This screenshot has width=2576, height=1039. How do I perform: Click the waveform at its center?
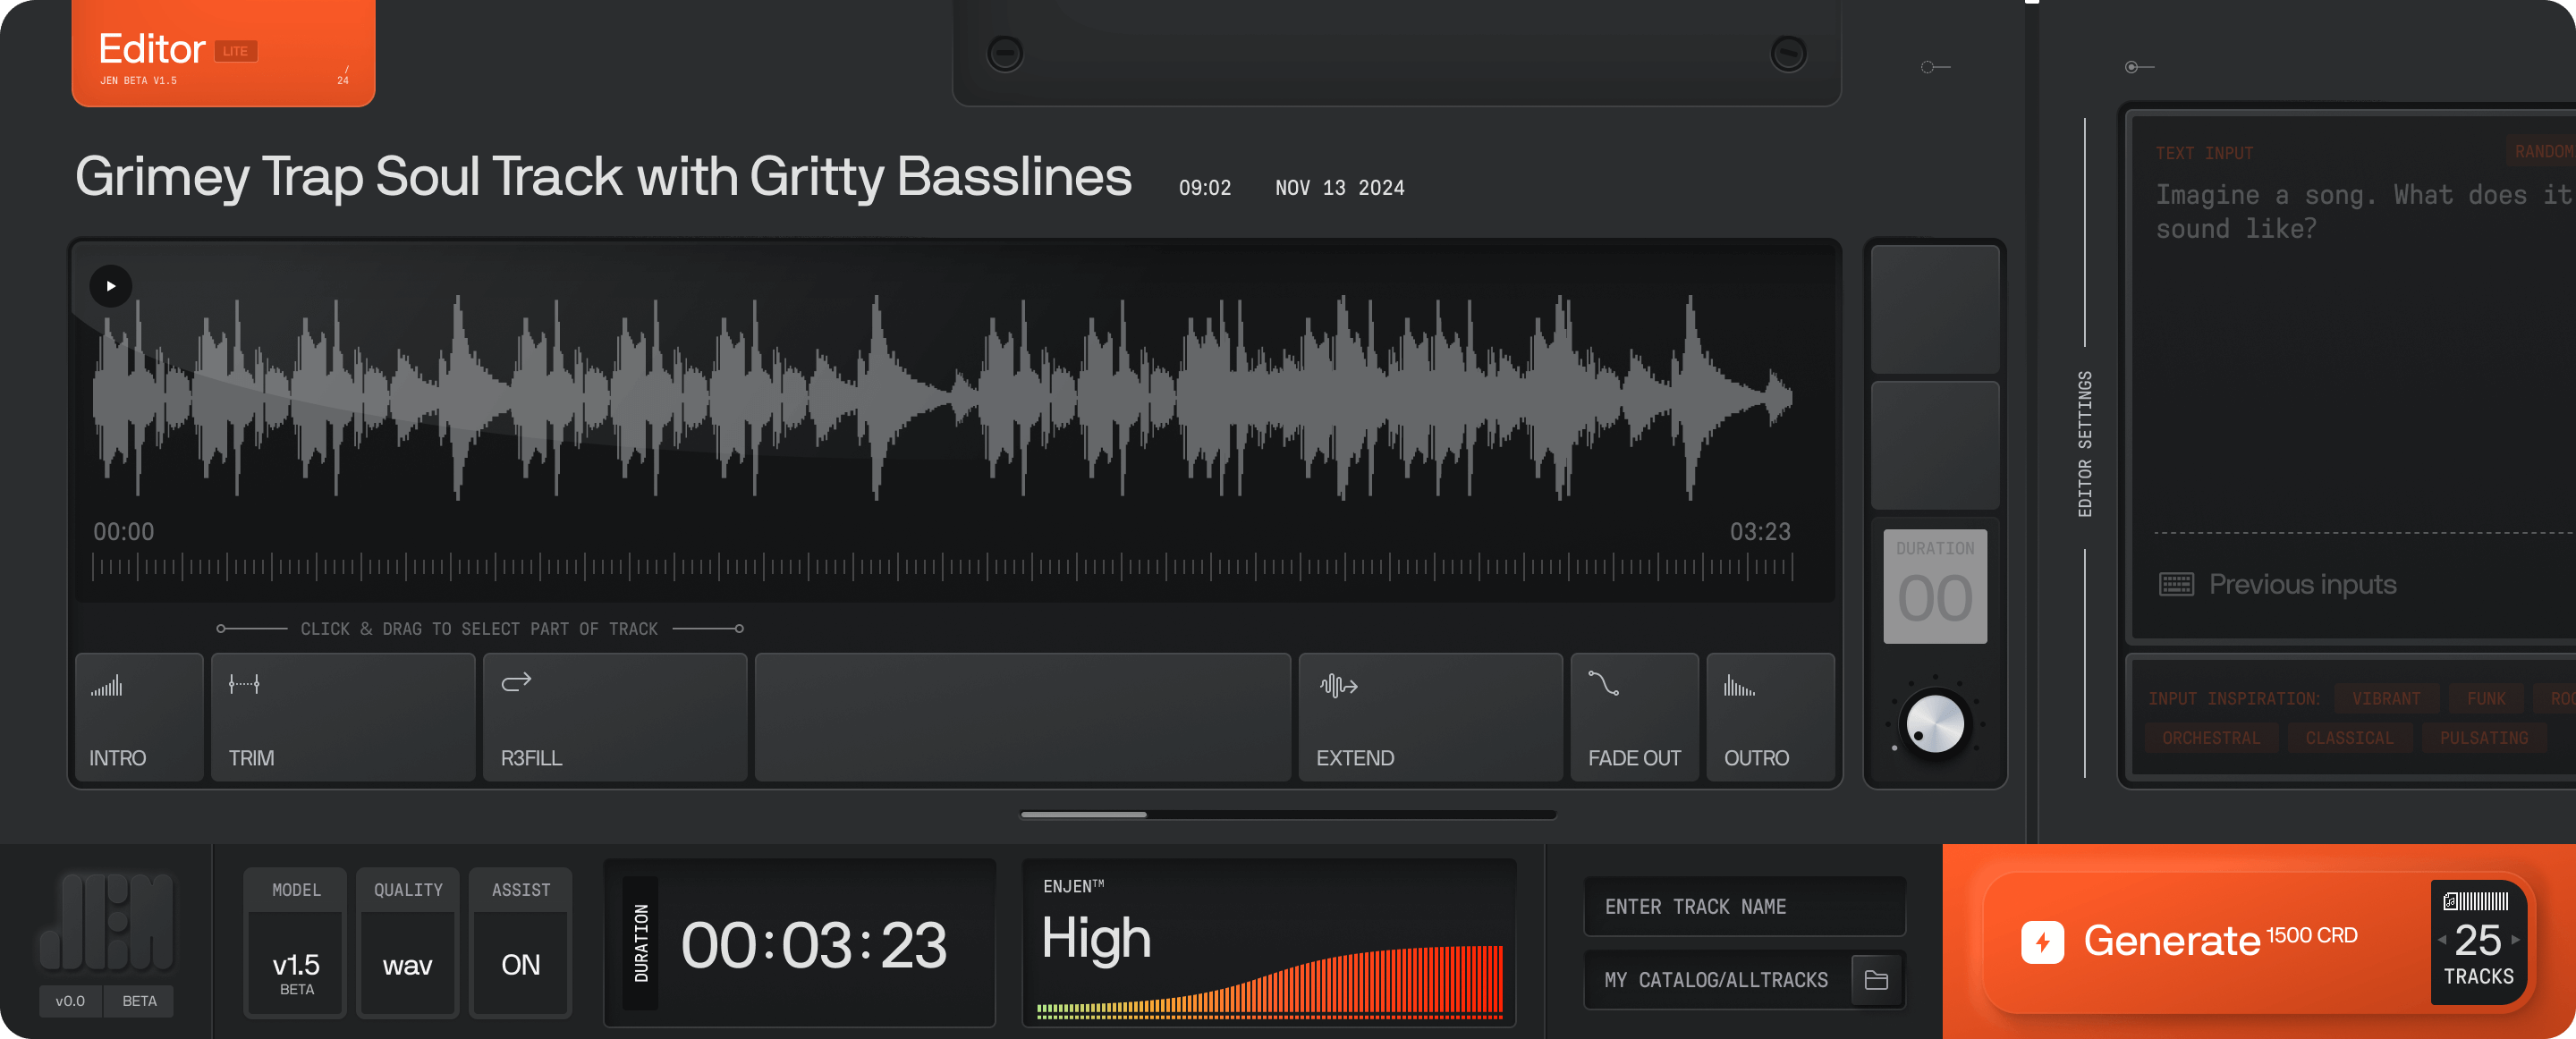[x=942, y=397]
